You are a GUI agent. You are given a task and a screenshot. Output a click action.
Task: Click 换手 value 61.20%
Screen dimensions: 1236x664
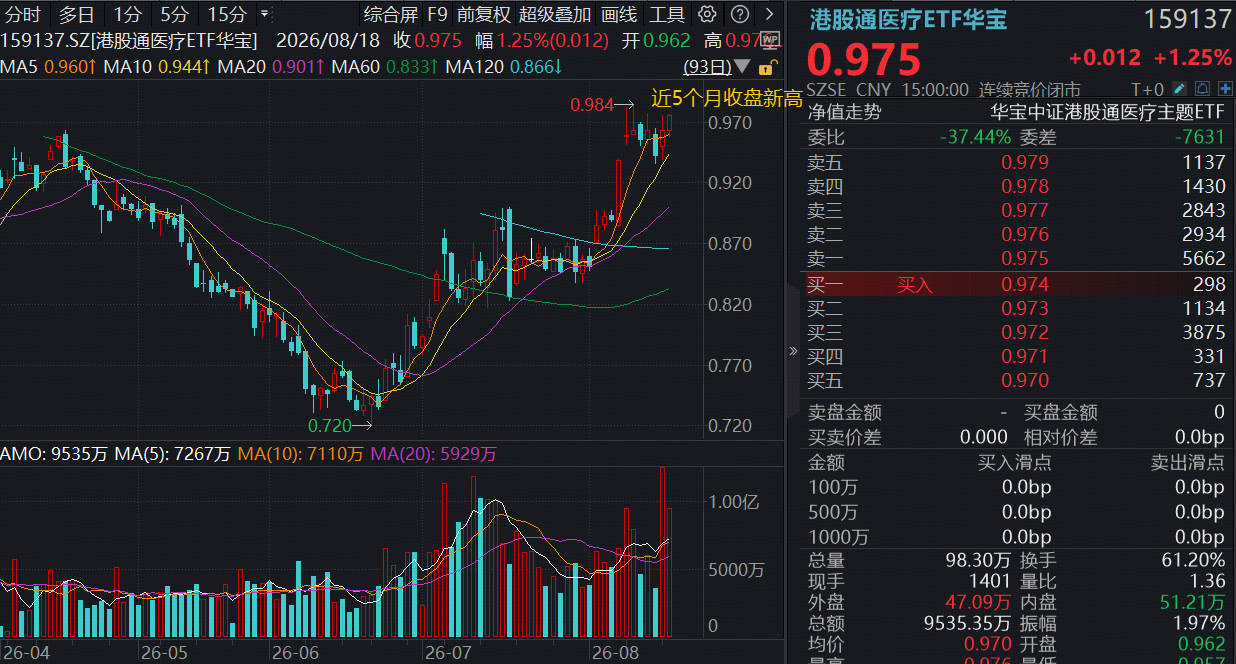tap(1194, 560)
